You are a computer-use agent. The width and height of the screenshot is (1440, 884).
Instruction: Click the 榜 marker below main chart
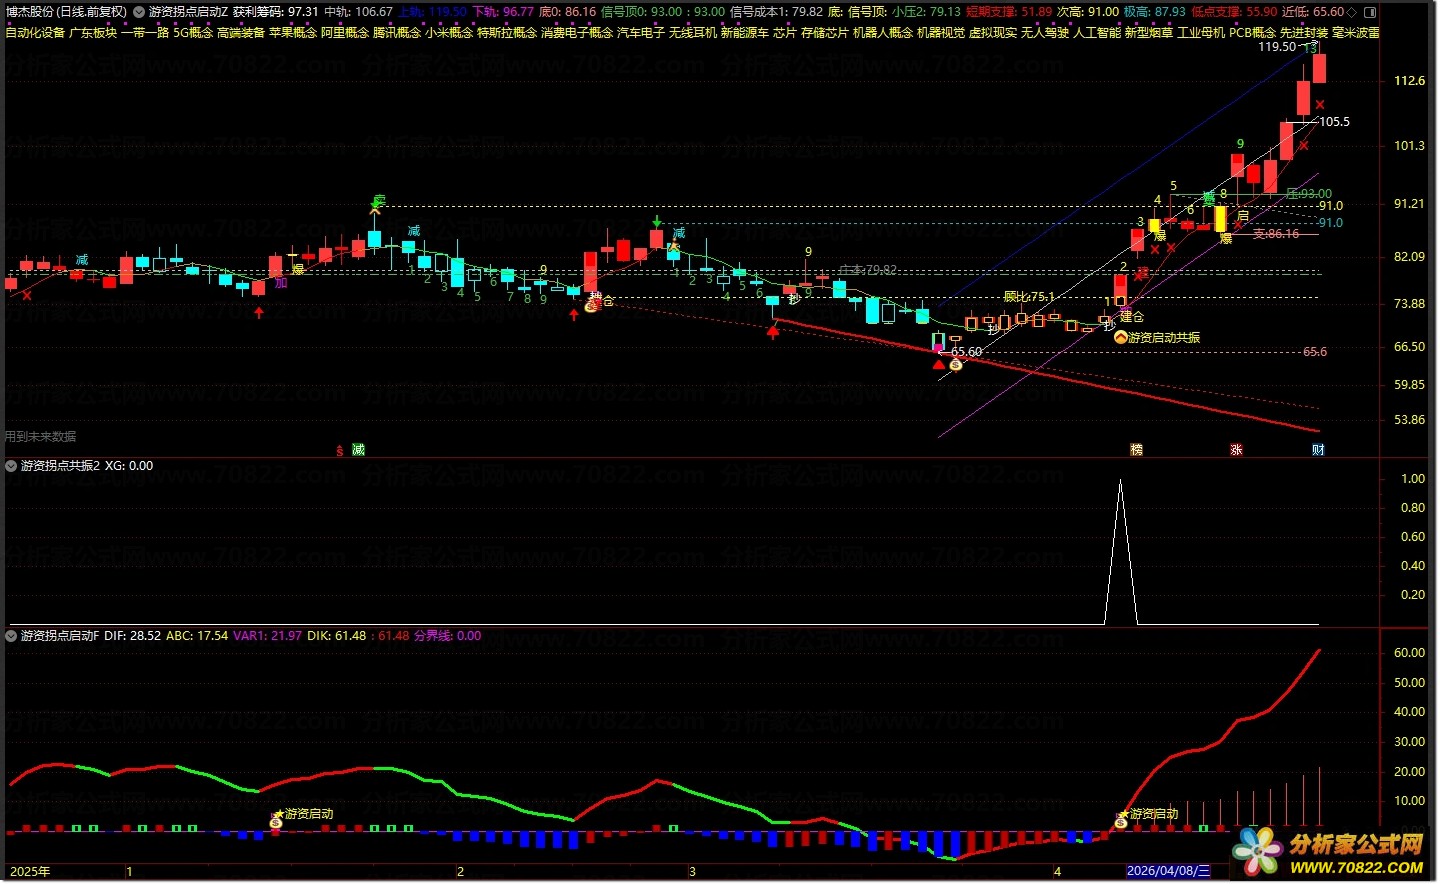[x=1136, y=450]
